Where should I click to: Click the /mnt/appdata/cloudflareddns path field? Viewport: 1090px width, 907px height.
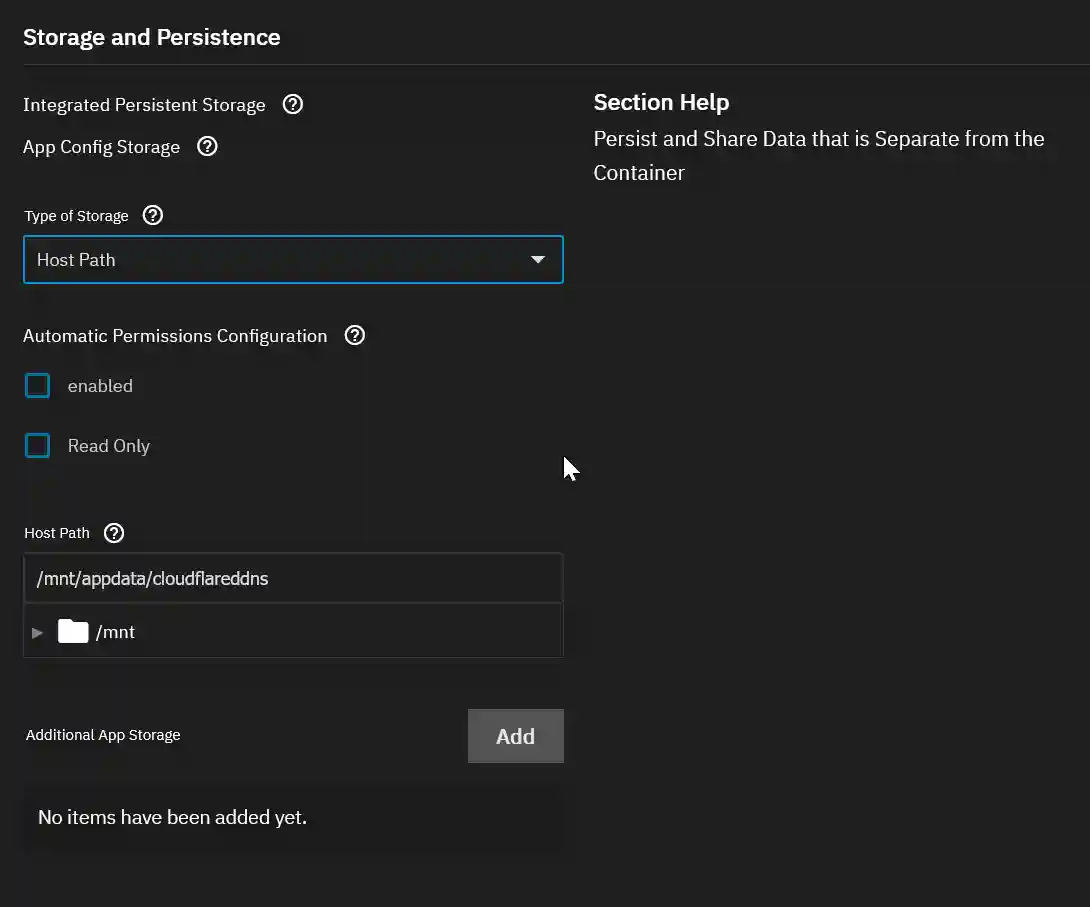tap(293, 578)
